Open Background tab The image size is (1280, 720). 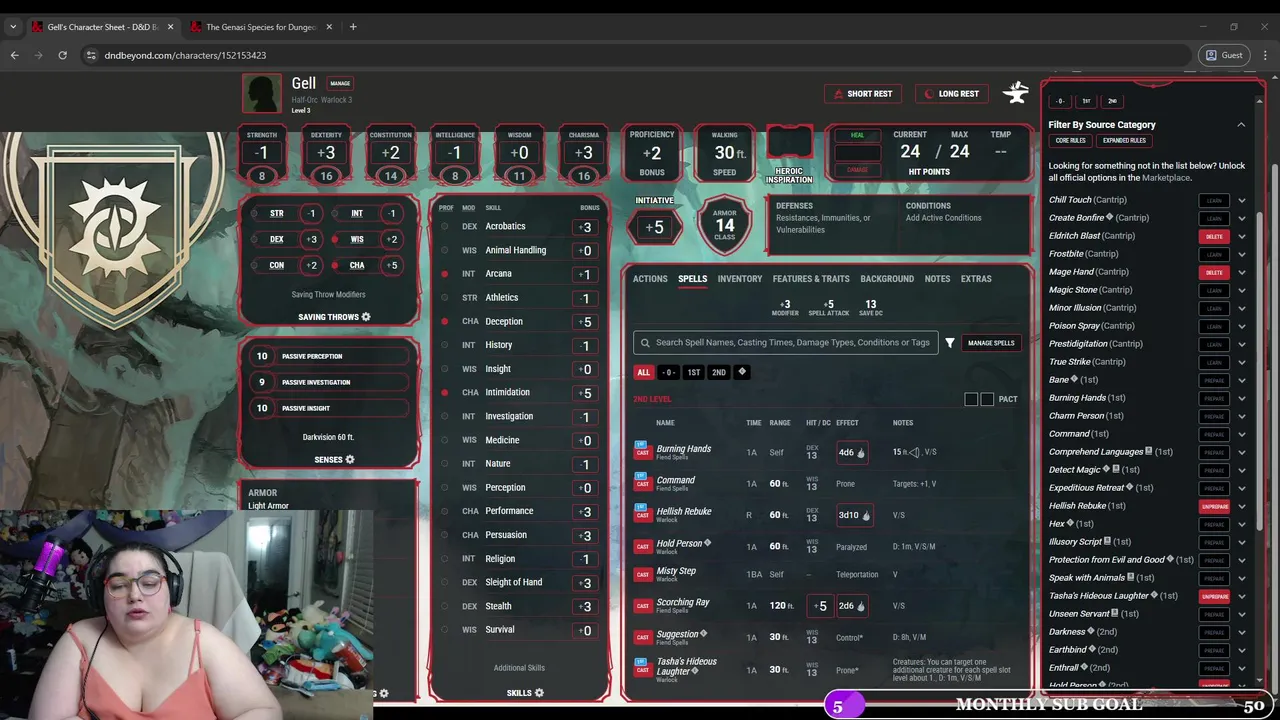(887, 279)
